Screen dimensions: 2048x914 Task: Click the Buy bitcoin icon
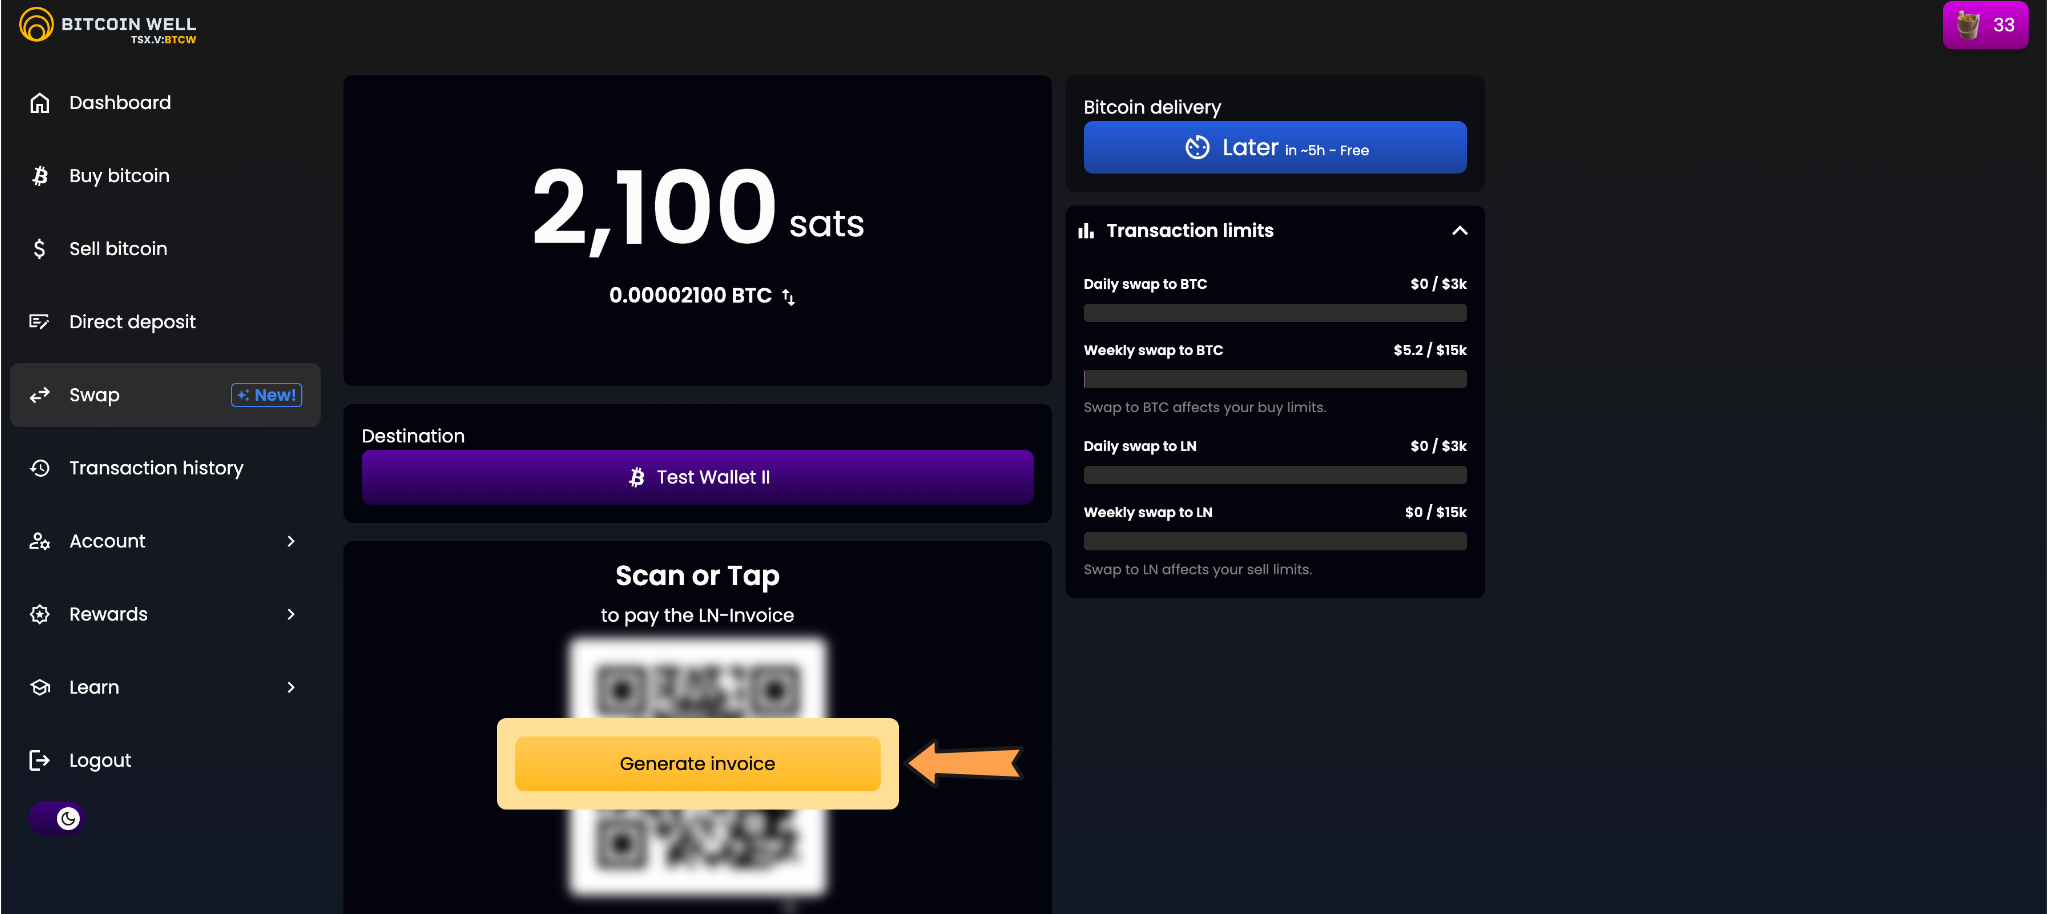pyautogui.click(x=40, y=176)
